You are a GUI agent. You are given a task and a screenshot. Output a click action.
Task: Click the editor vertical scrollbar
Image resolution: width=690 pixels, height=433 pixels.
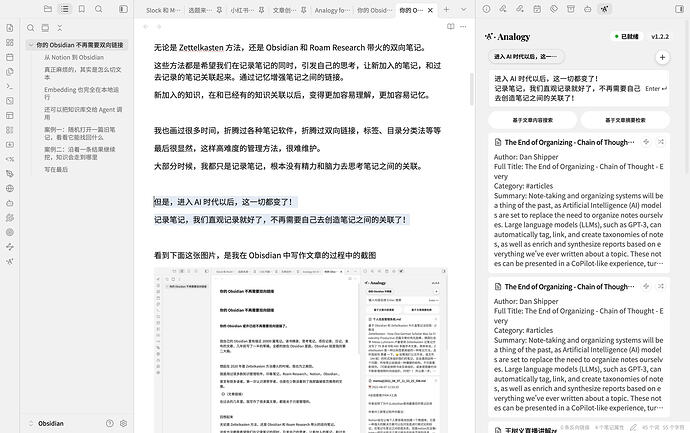pyautogui.click(x=472, y=89)
